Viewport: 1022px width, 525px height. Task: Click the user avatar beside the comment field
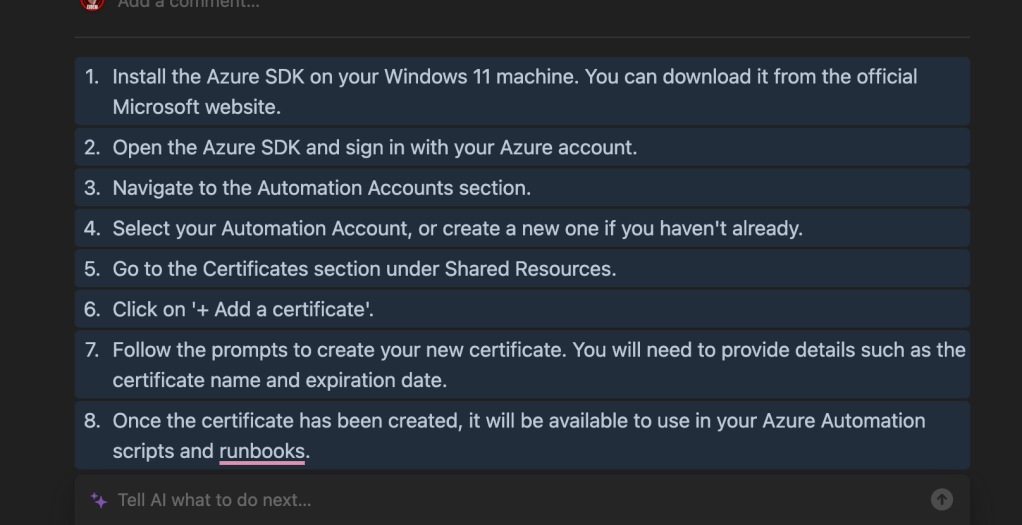92,3
